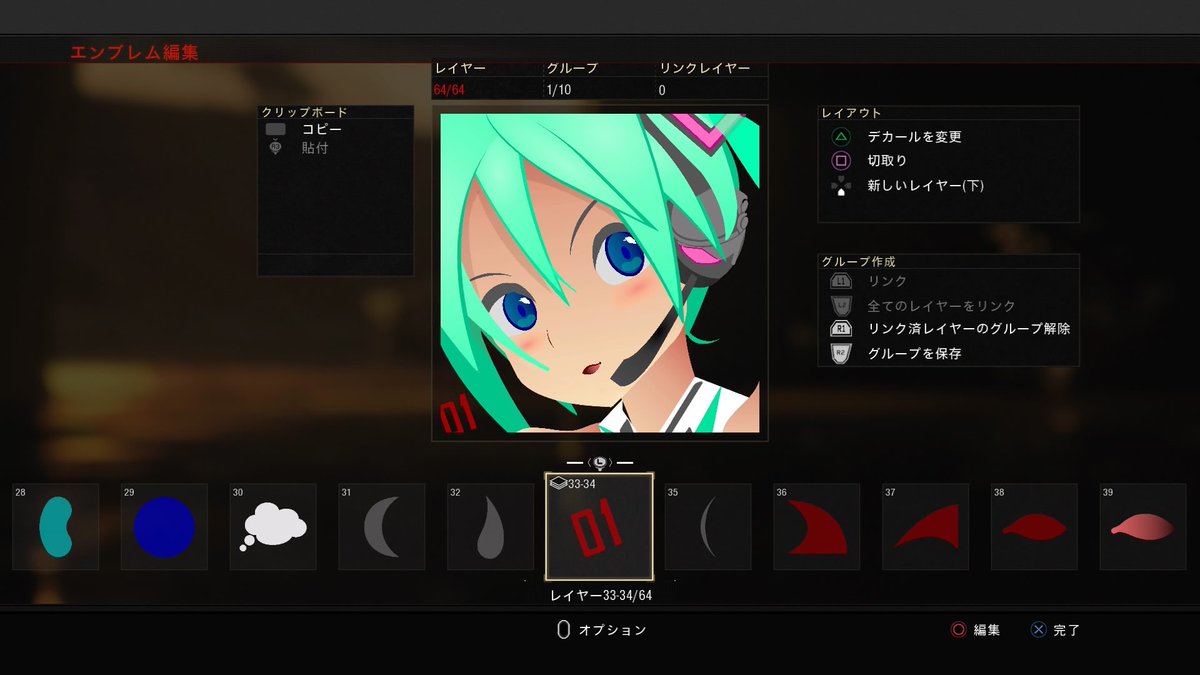Click the linked layers stack icon on 33-34
The height and width of the screenshot is (675, 1200).
click(x=558, y=483)
